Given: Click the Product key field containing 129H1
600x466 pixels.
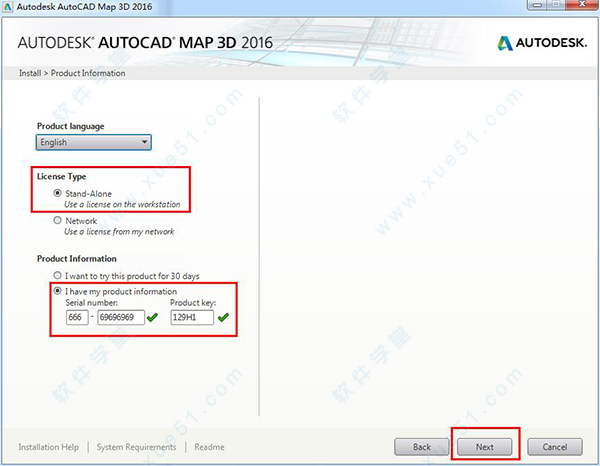Looking at the screenshot, I should coord(192,317).
